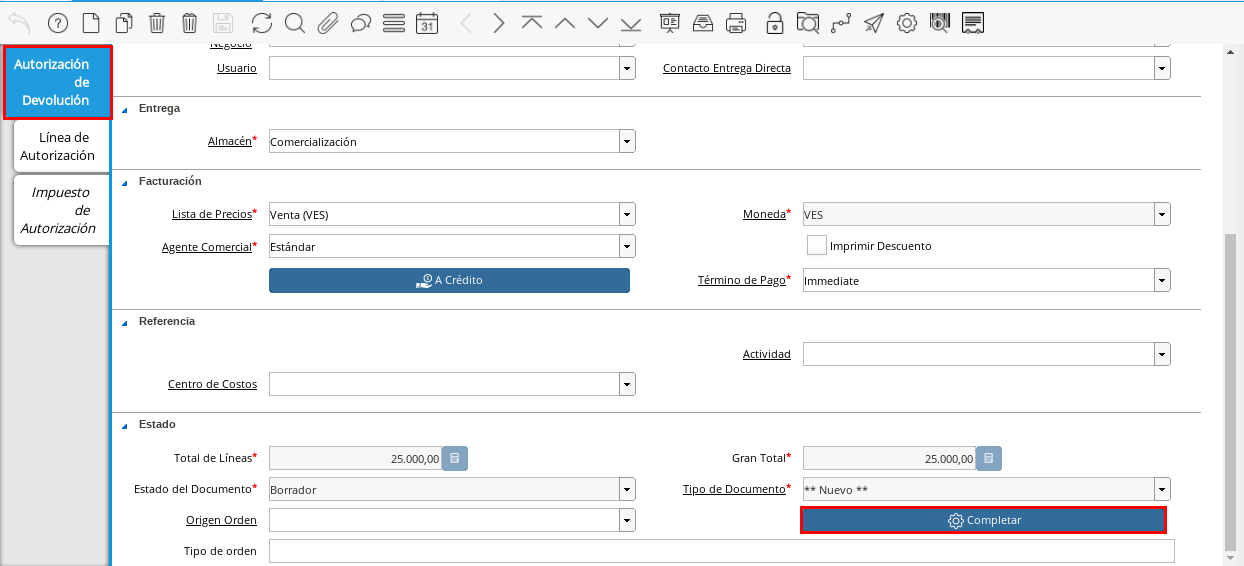Create a new record with blank page icon
The width and height of the screenshot is (1244, 566).
pos(91,22)
